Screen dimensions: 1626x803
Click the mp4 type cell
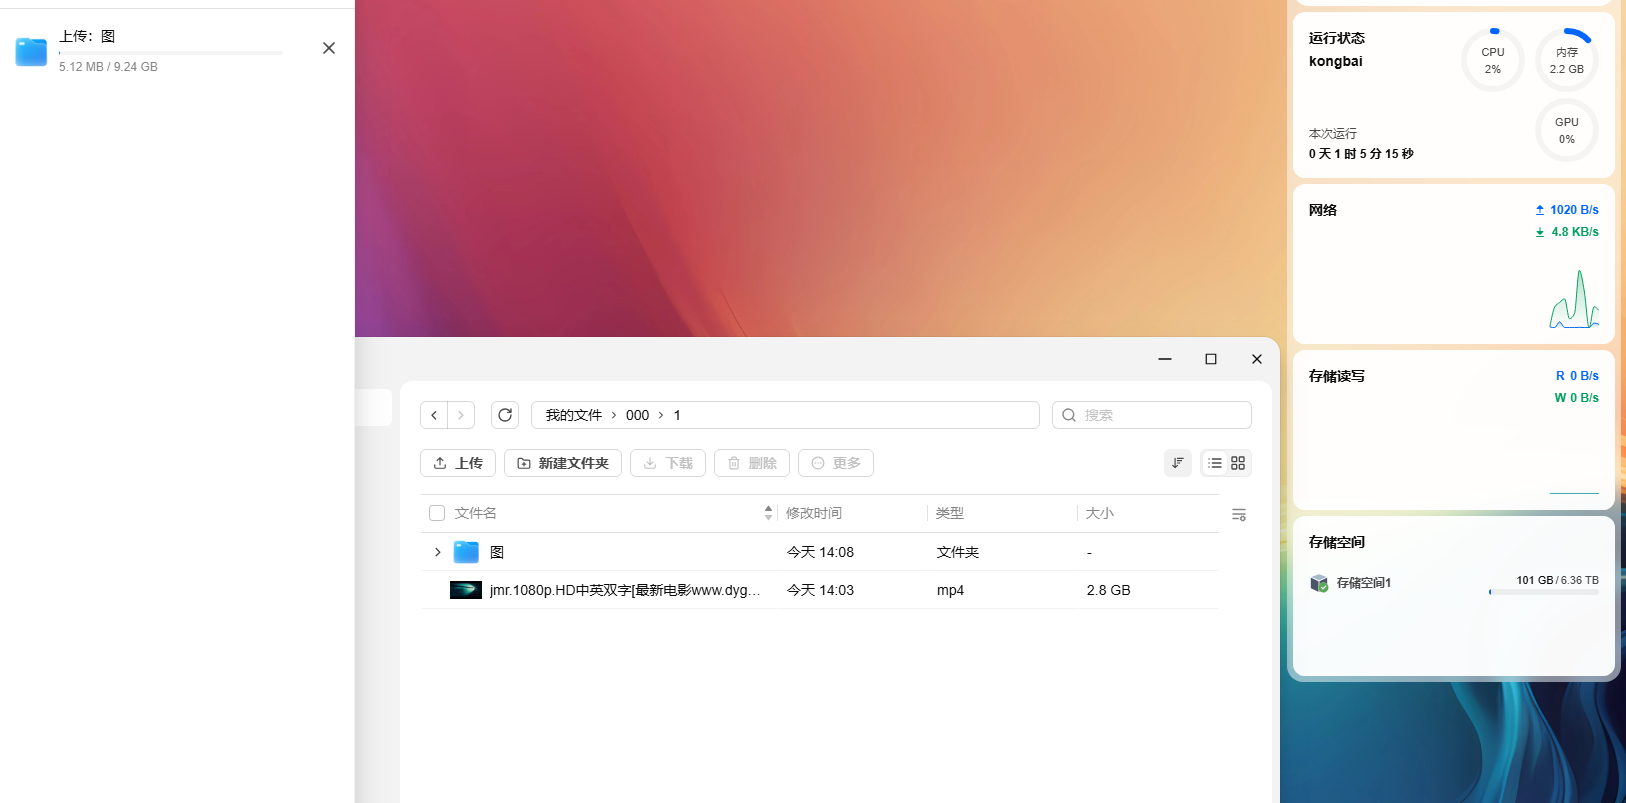[x=950, y=590]
